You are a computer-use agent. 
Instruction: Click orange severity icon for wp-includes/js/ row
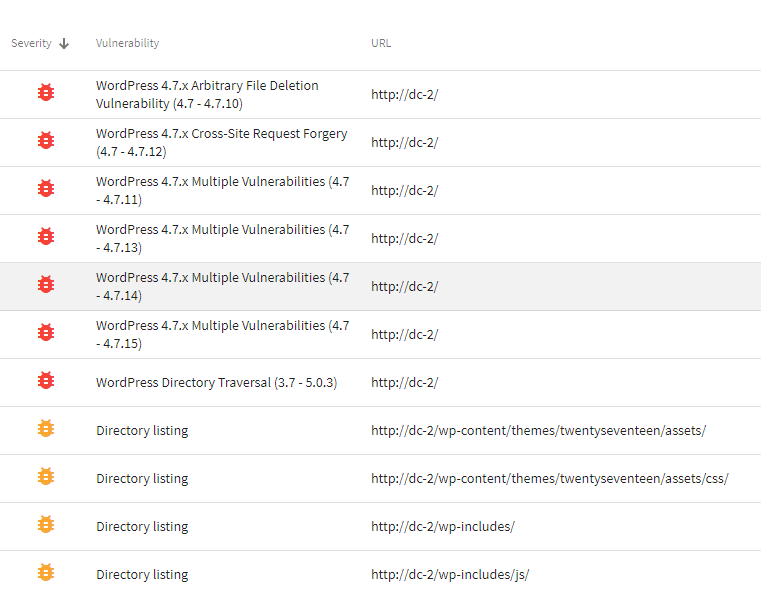tap(45, 573)
